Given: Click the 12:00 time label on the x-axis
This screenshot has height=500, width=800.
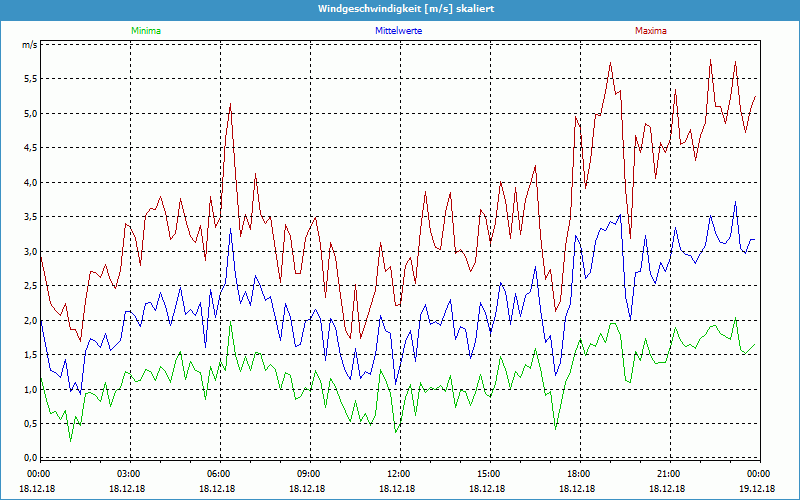Looking at the screenshot, I should point(398,474).
